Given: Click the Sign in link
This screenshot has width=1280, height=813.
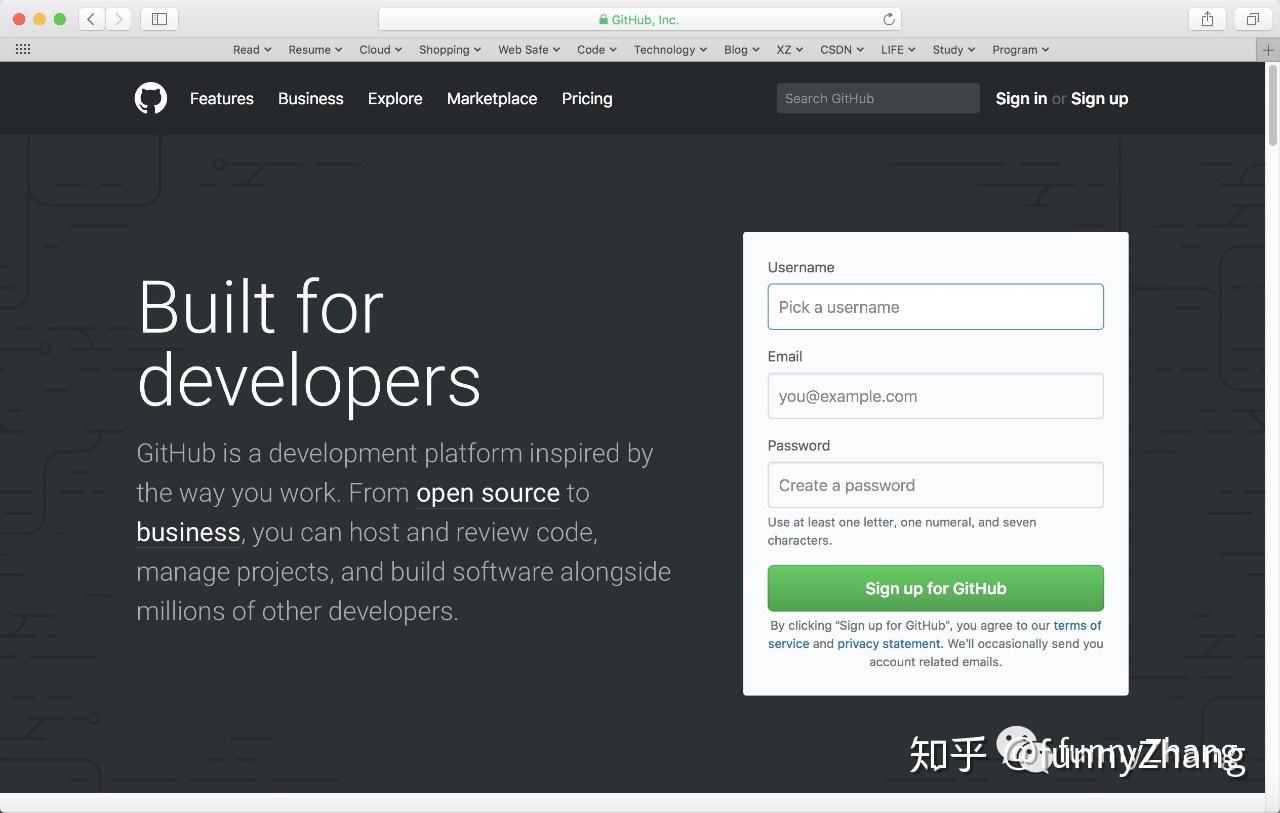Looking at the screenshot, I should 1020,98.
